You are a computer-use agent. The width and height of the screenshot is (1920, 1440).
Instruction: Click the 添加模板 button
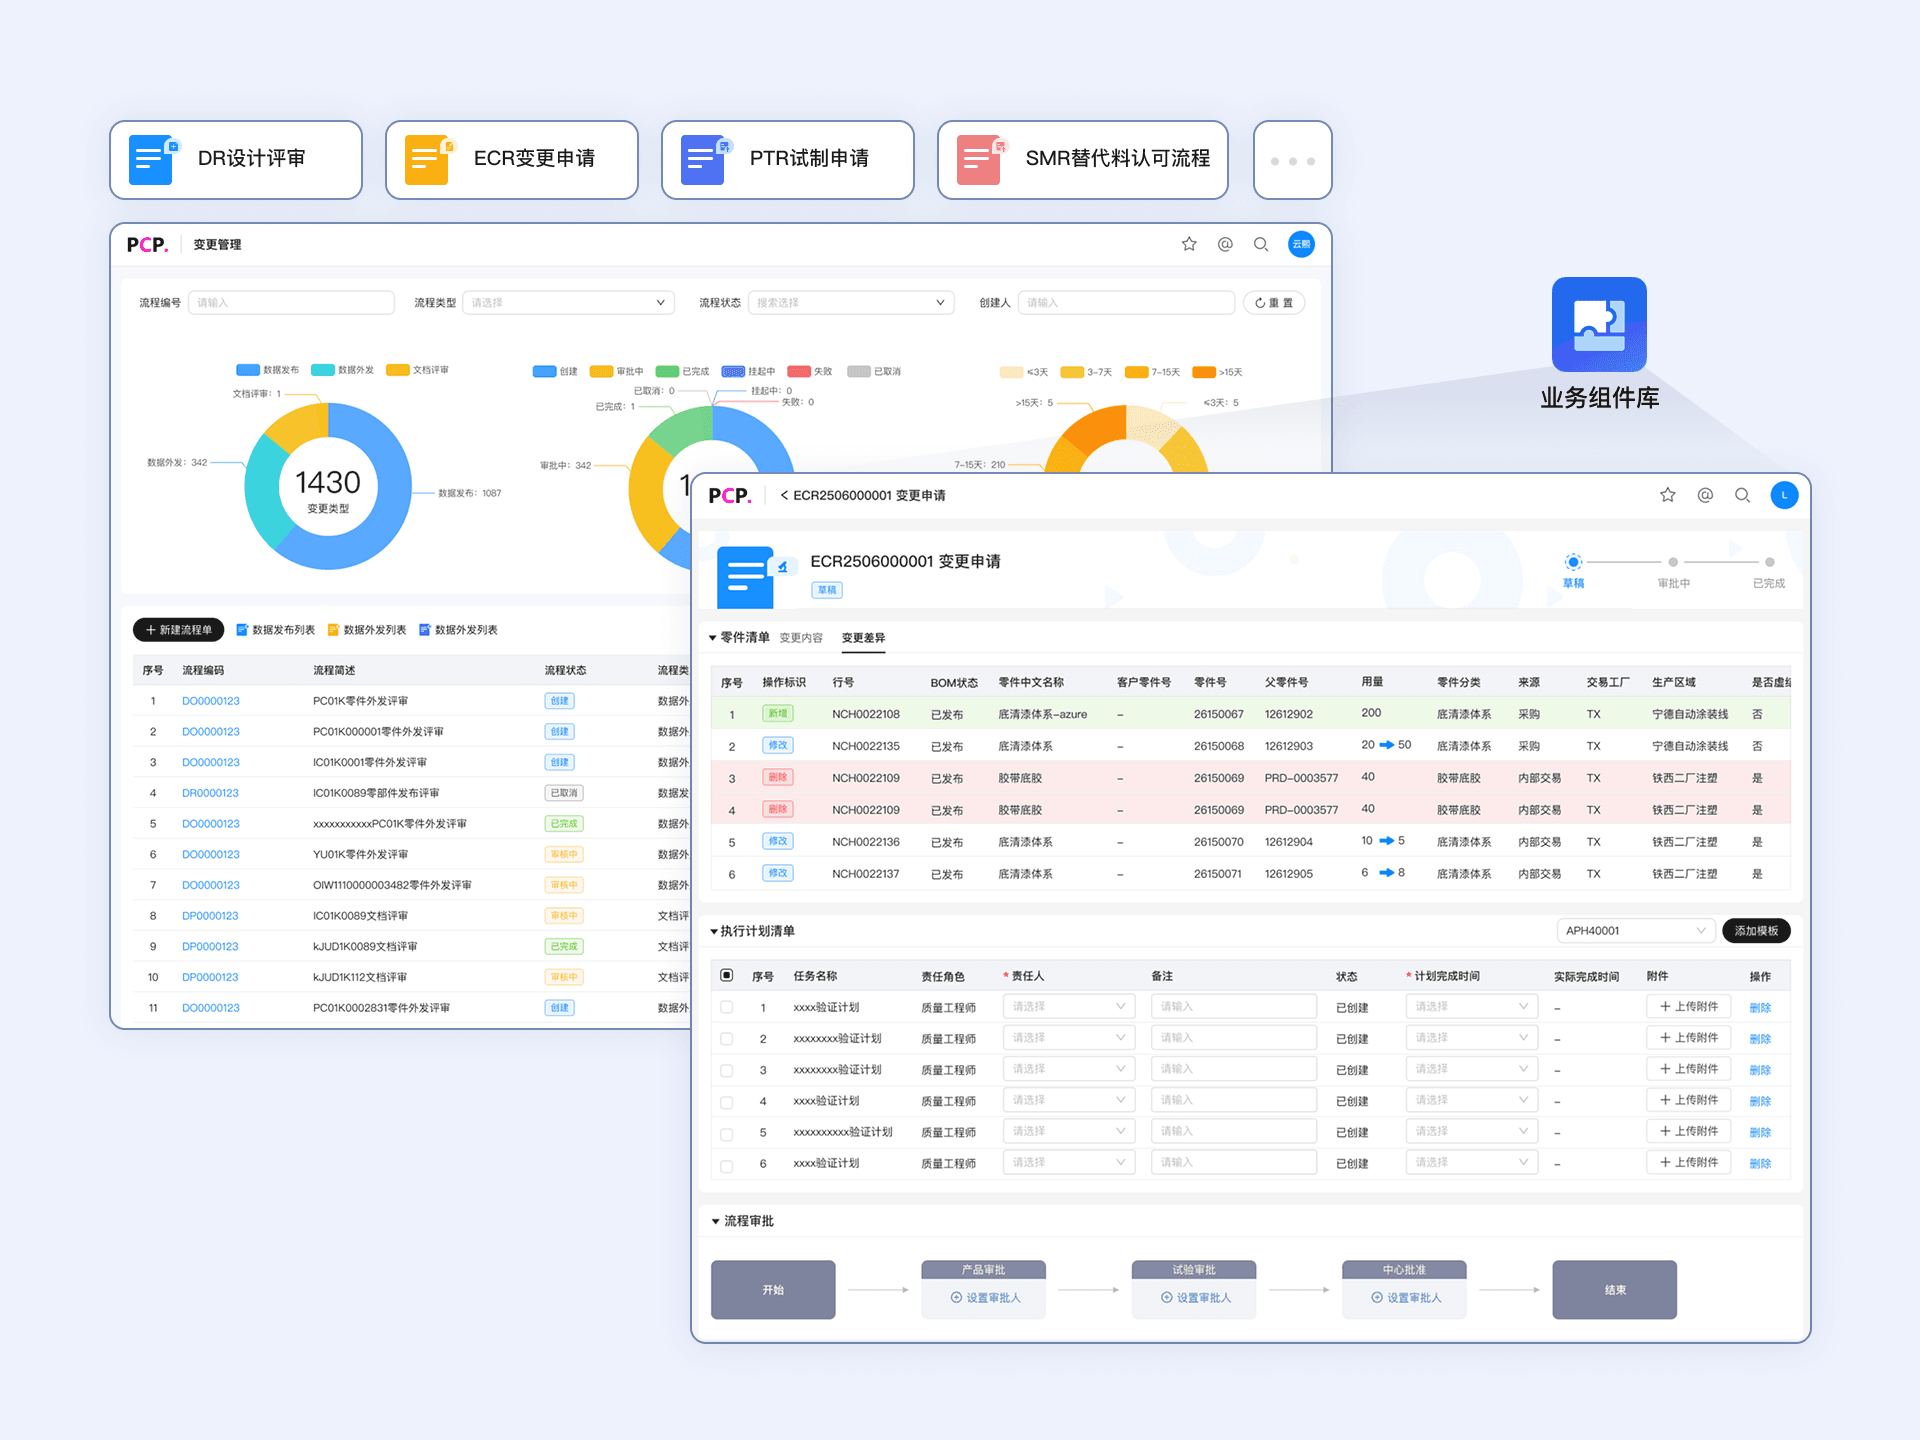click(1756, 931)
